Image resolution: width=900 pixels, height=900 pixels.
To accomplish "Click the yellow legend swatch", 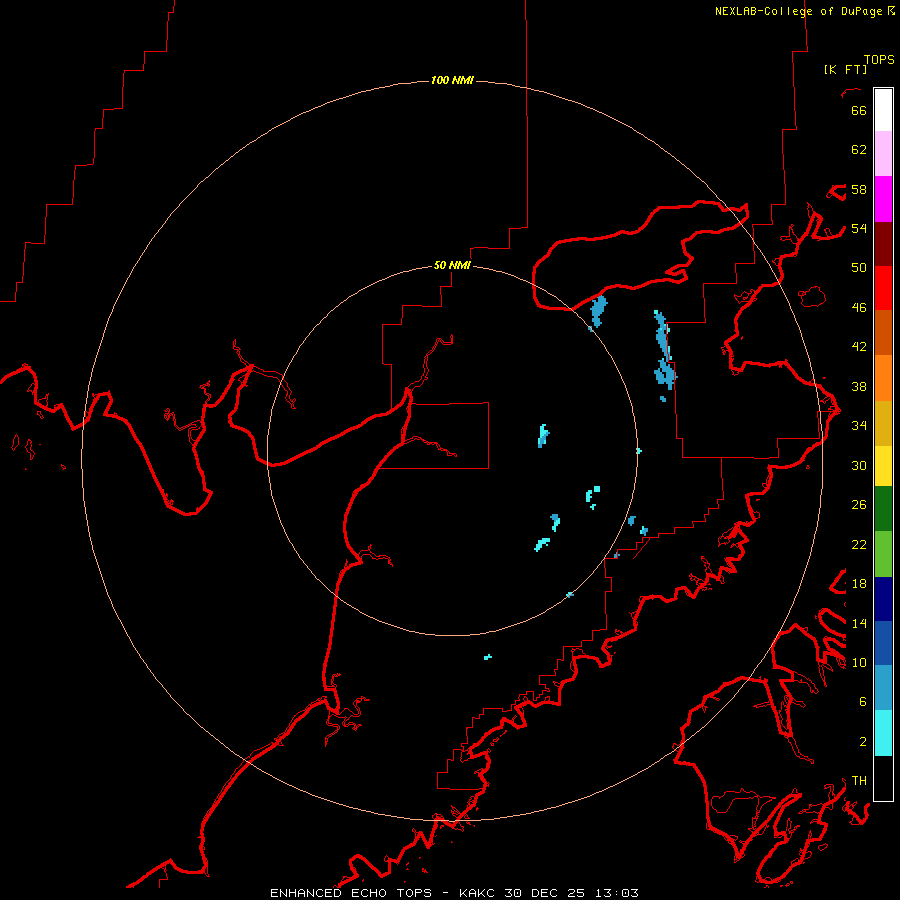I will pyautogui.click(x=883, y=466).
